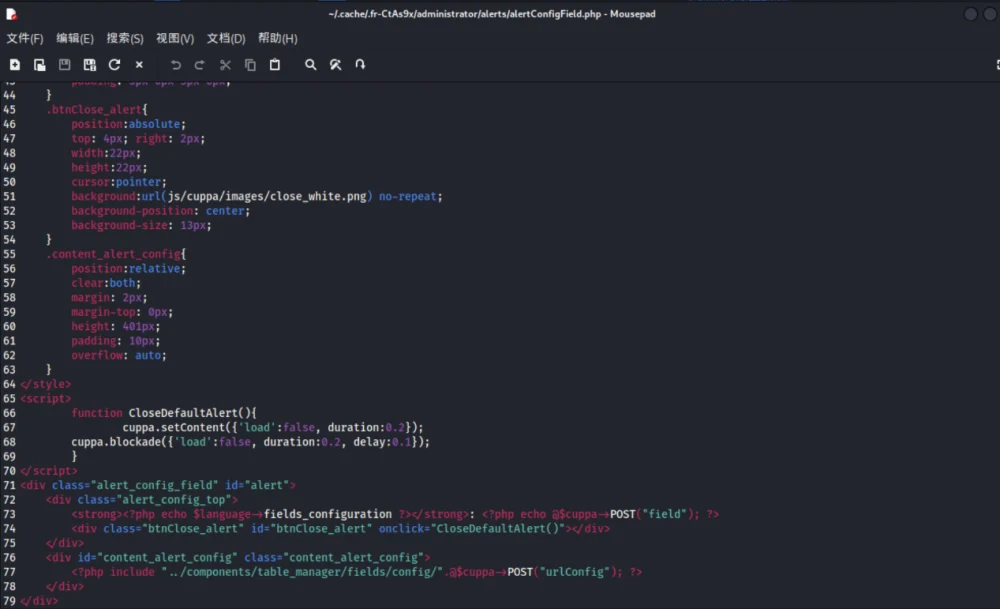Image resolution: width=1000 pixels, height=609 pixels.
Task: Open the 编辑(E) menu
Action: [x=75, y=38]
